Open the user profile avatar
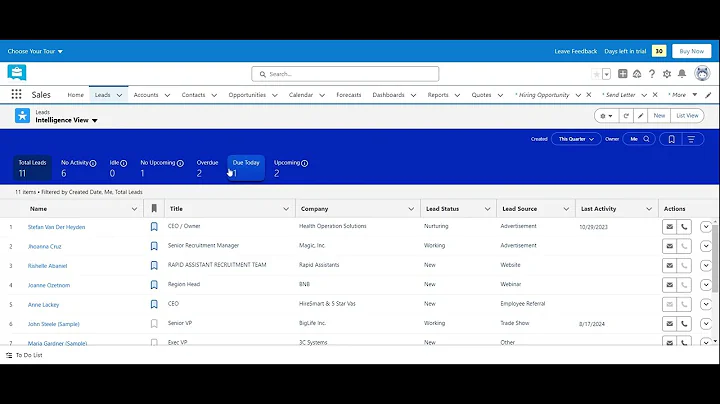The height and width of the screenshot is (404, 720). click(x=702, y=73)
